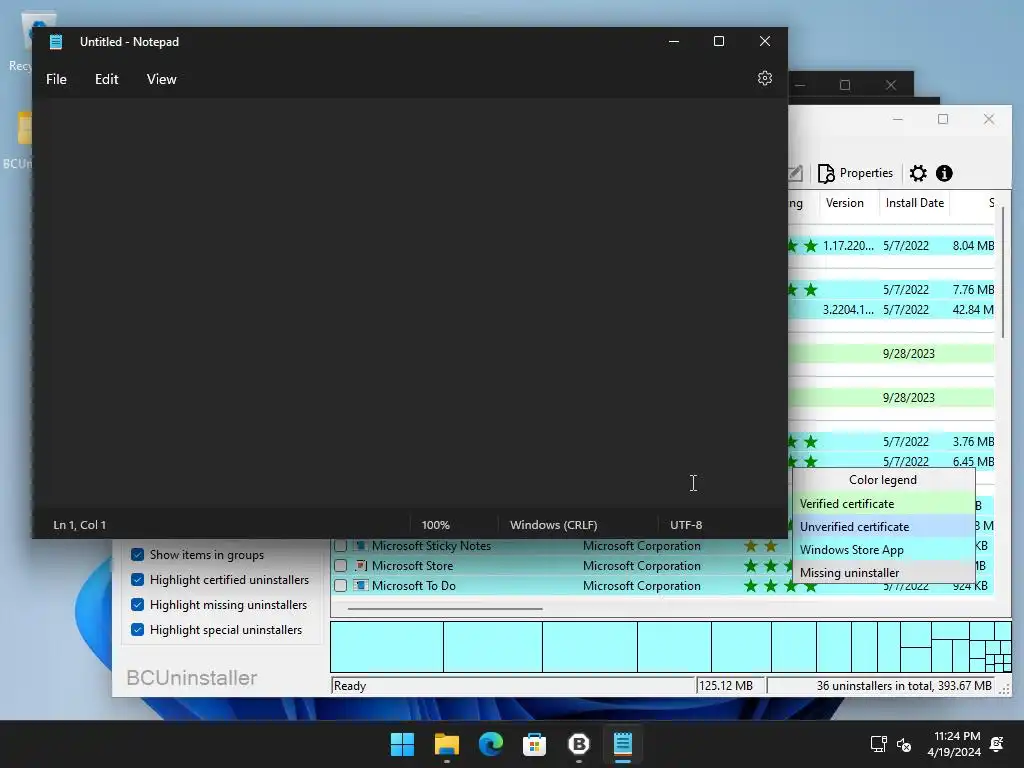Click the Ready status text

click(350, 686)
